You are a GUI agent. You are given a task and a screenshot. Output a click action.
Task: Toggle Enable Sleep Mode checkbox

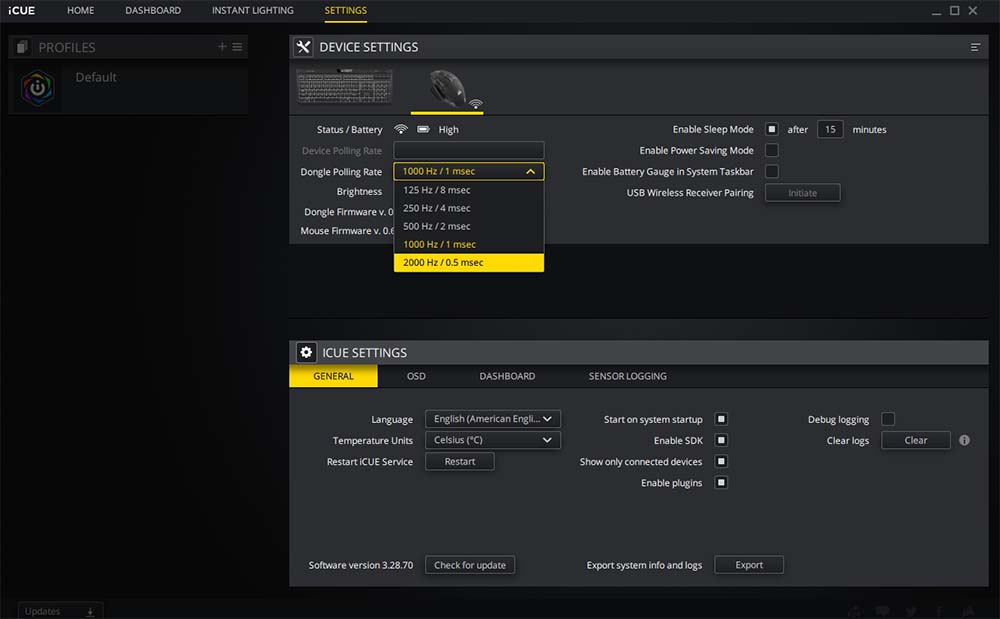772,129
